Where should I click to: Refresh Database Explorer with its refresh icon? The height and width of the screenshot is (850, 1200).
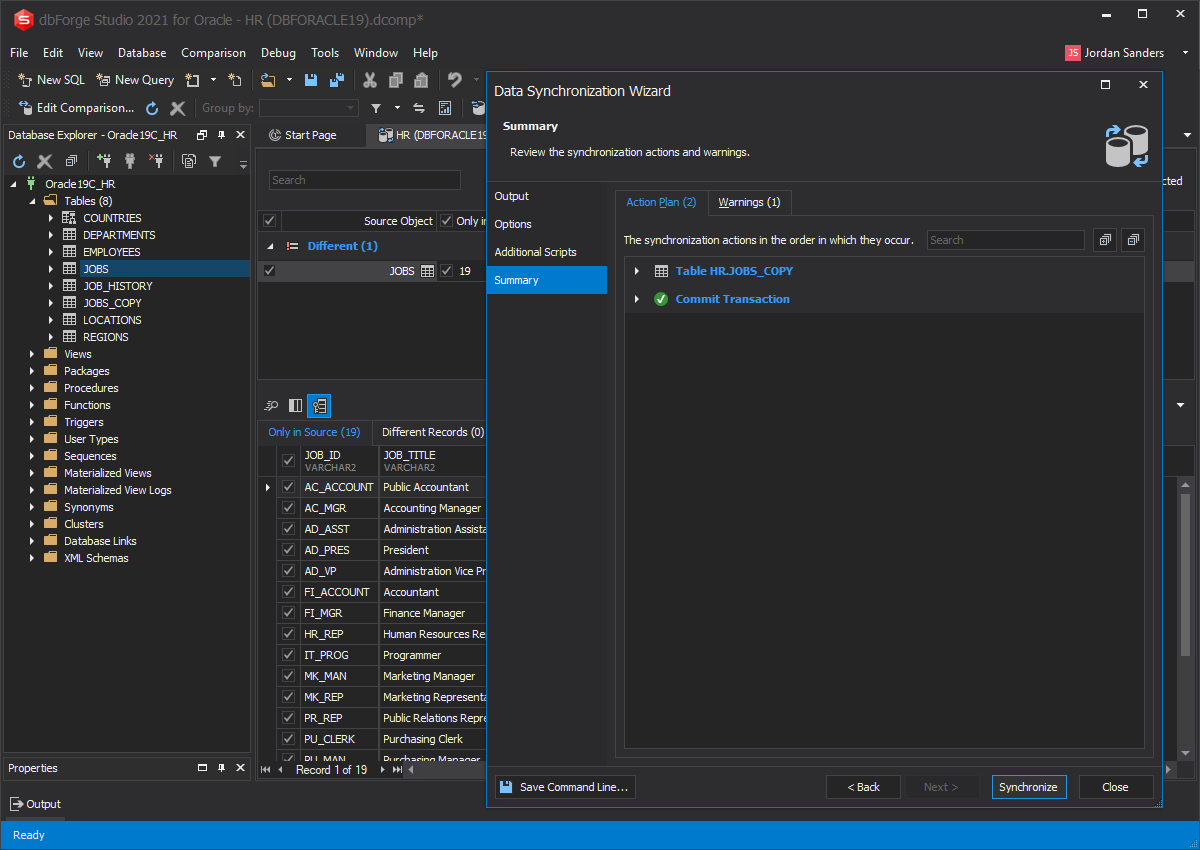click(17, 161)
